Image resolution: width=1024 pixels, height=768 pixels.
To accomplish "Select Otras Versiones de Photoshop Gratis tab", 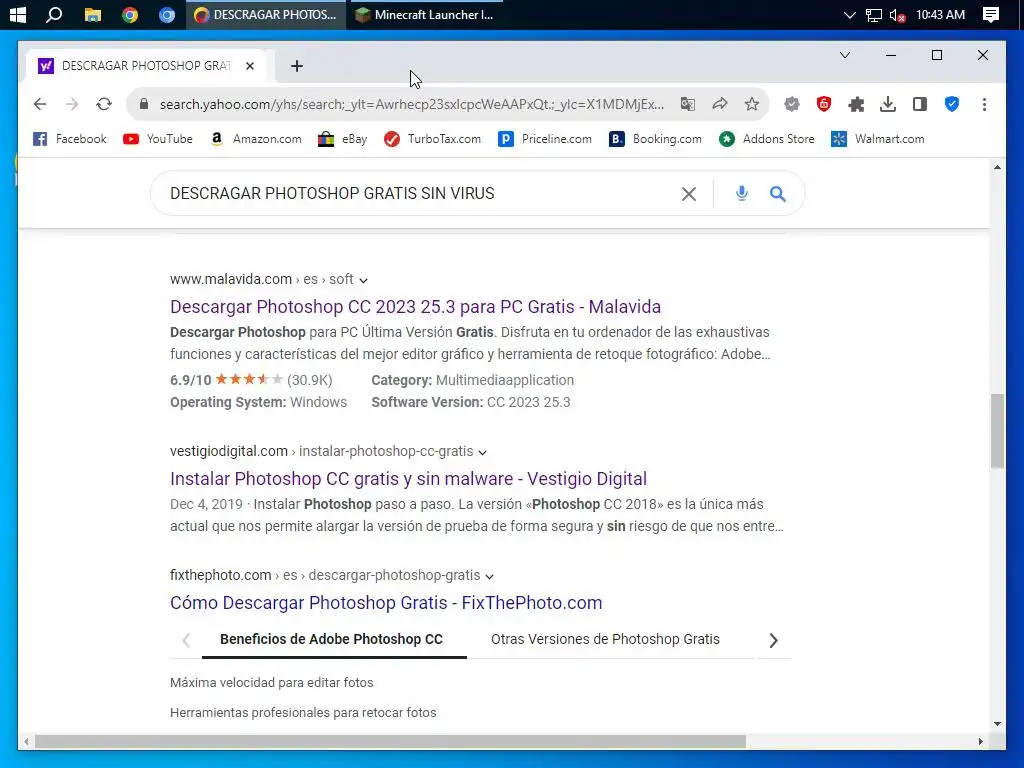I will [x=605, y=639].
